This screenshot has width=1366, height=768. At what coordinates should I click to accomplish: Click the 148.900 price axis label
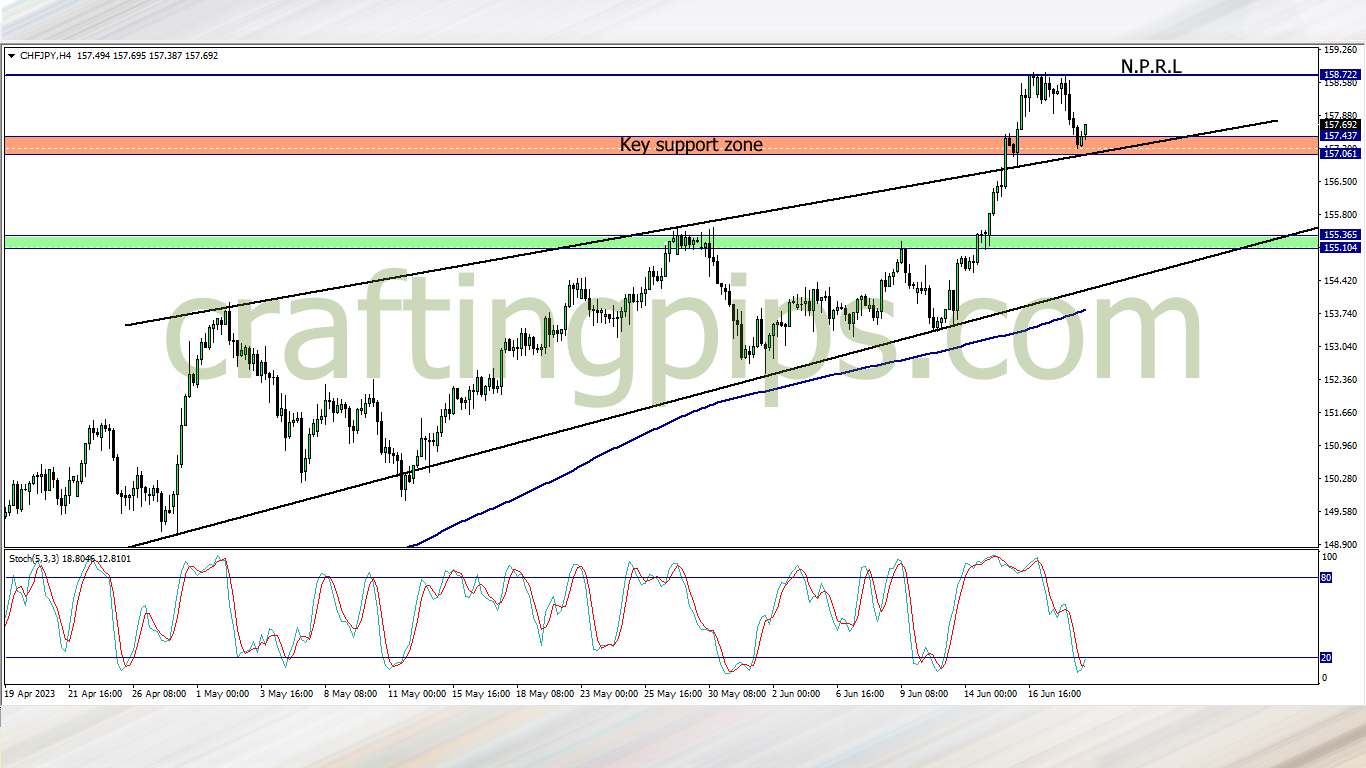point(1341,545)
